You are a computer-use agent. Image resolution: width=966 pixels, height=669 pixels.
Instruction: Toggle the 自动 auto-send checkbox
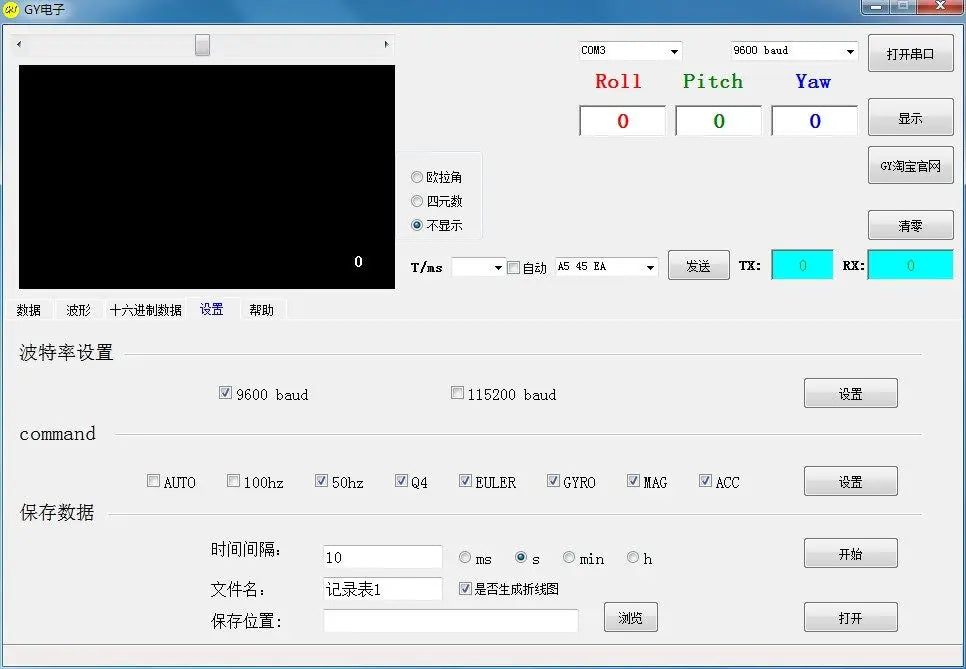pyautogui.click(x=513, y=267)
